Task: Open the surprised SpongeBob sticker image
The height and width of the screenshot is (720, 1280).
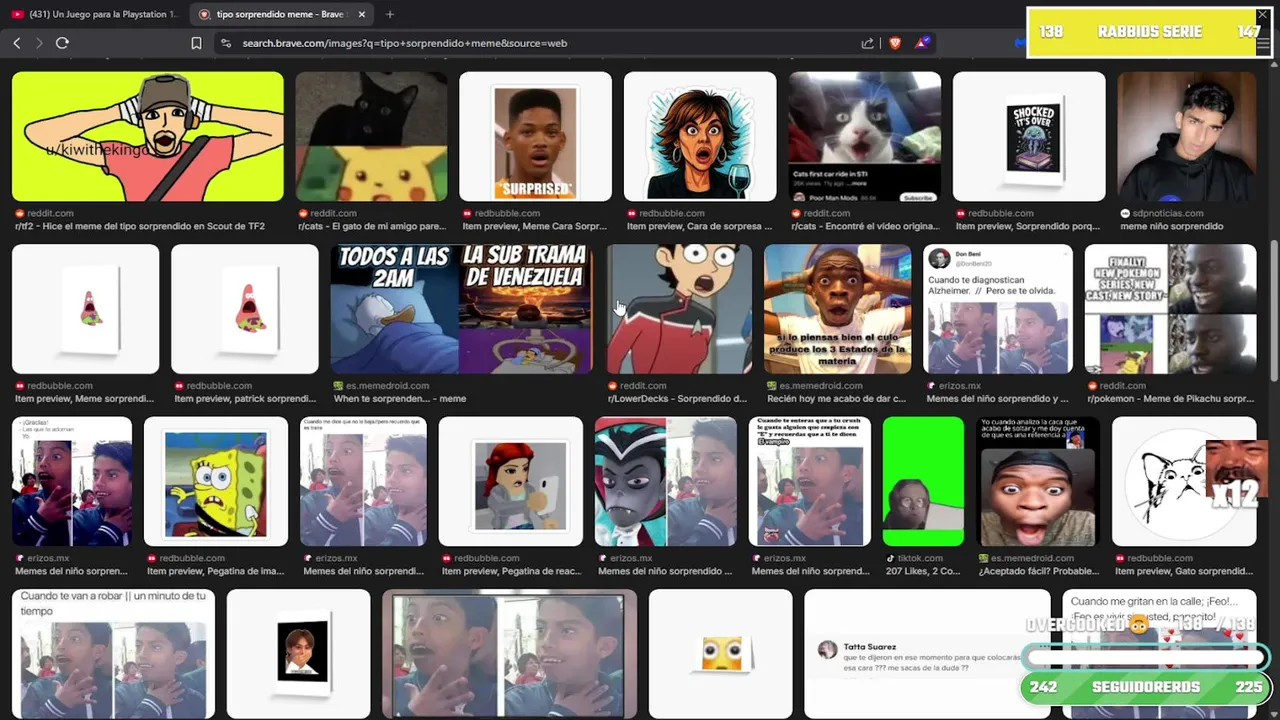Action: [x=216, y=482]
